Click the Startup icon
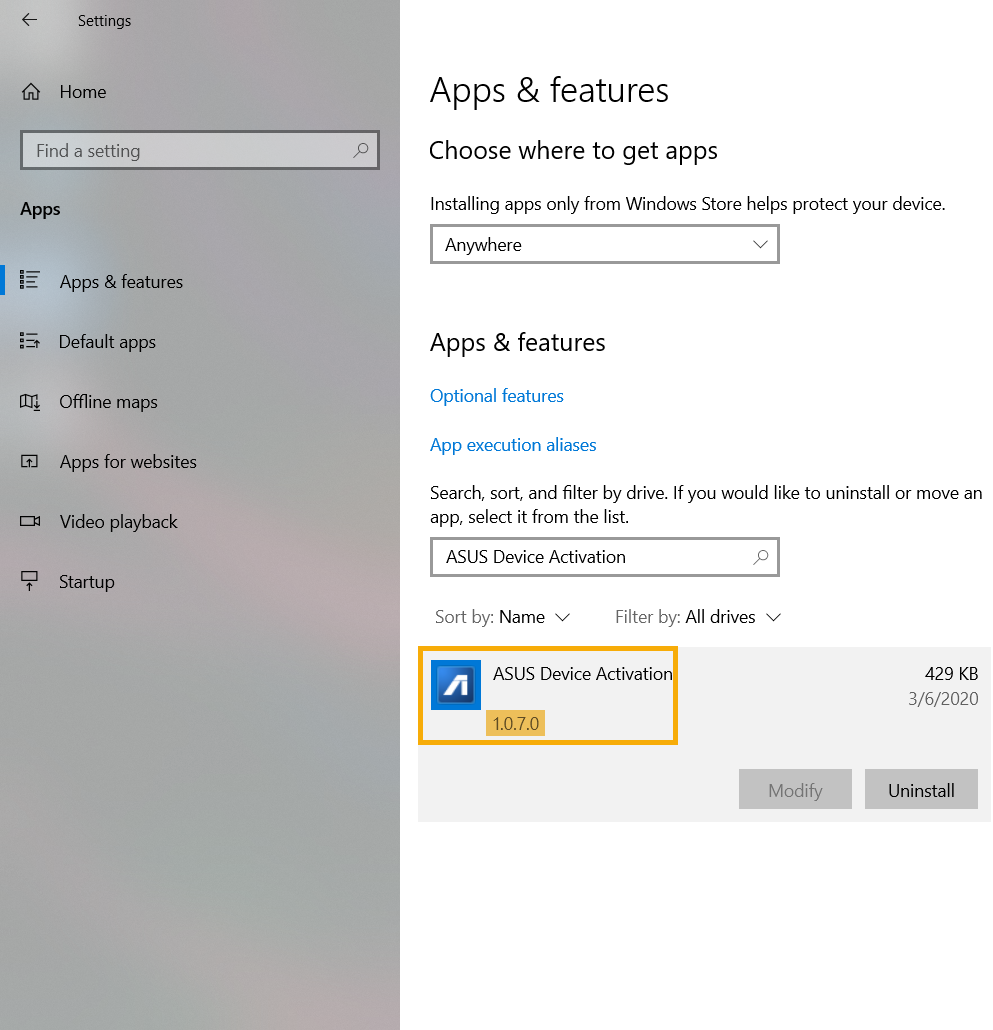 [30, 581]
